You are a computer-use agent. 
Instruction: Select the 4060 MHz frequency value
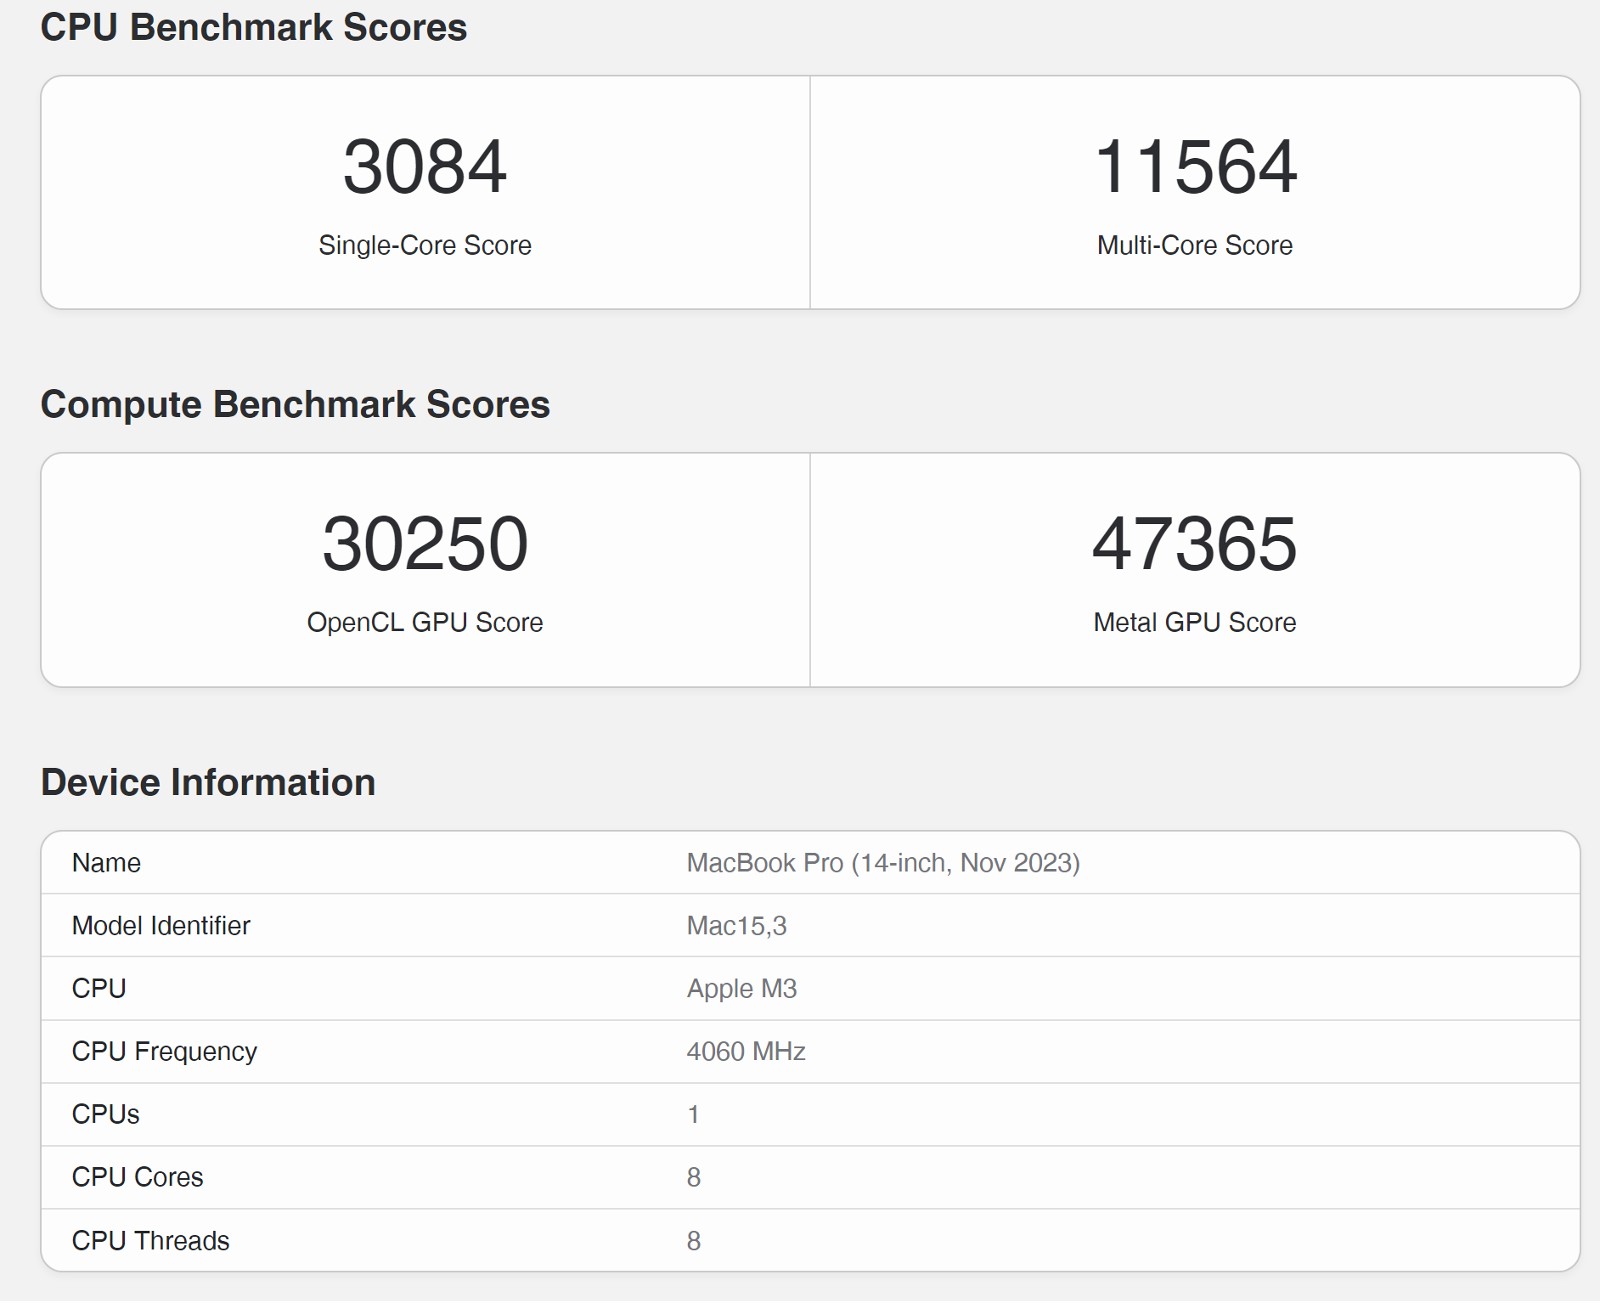(x=746, y=1052)
